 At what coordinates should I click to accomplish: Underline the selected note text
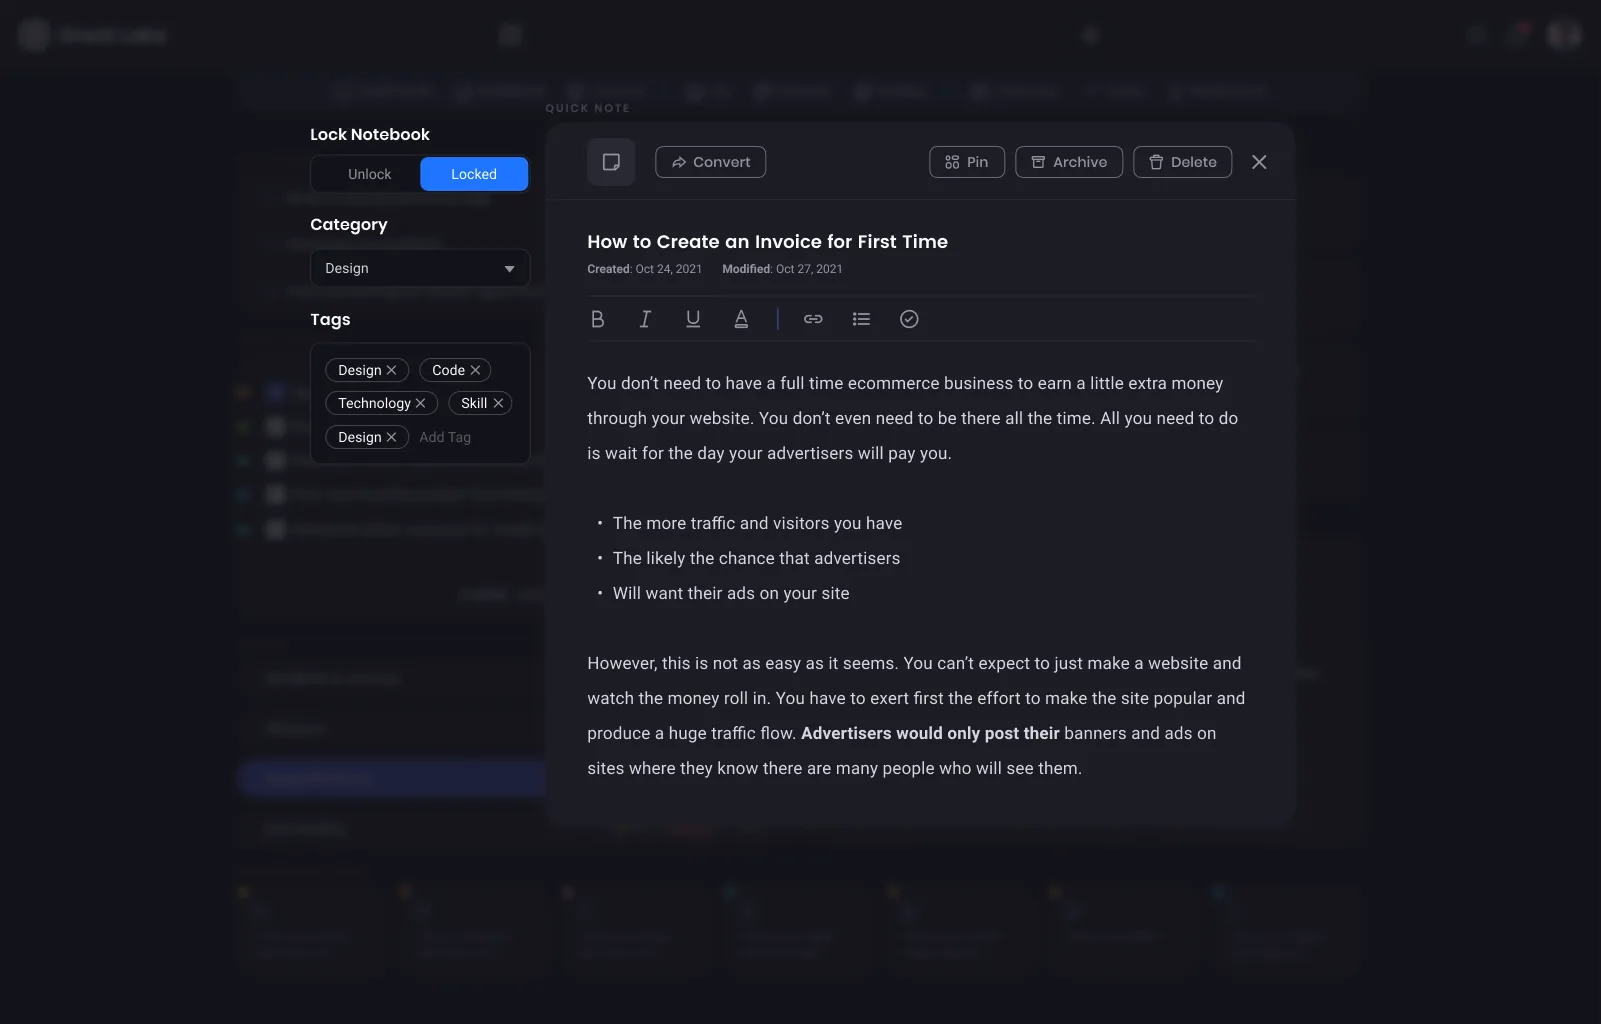coord(693,319)
